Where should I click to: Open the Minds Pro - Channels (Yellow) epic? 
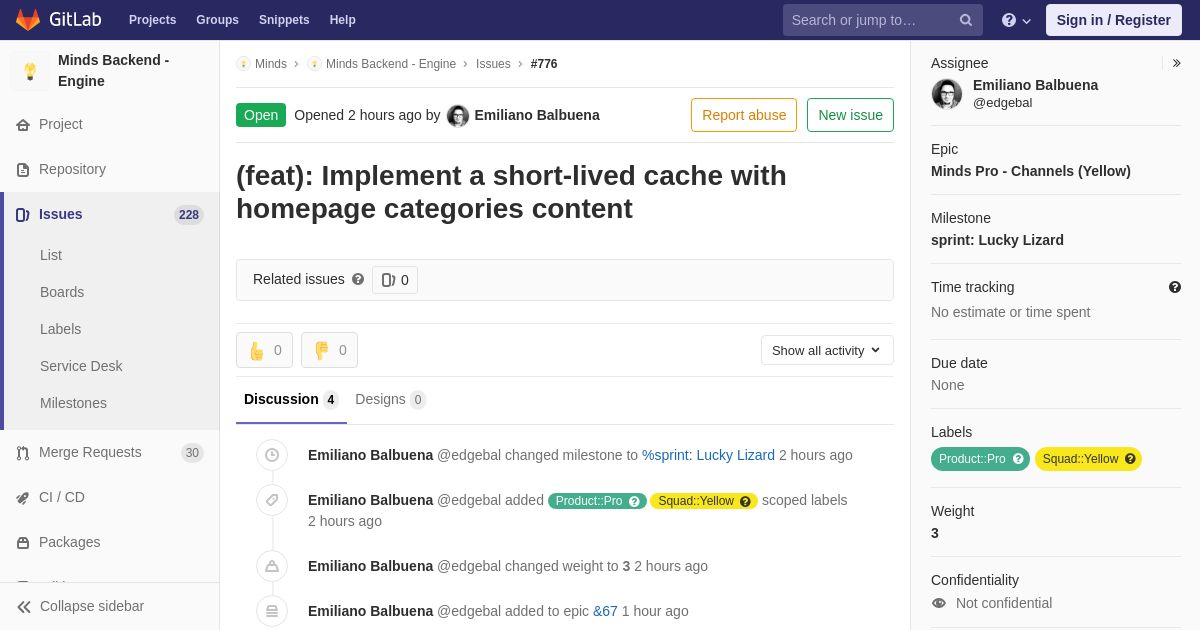(1031, 171)
